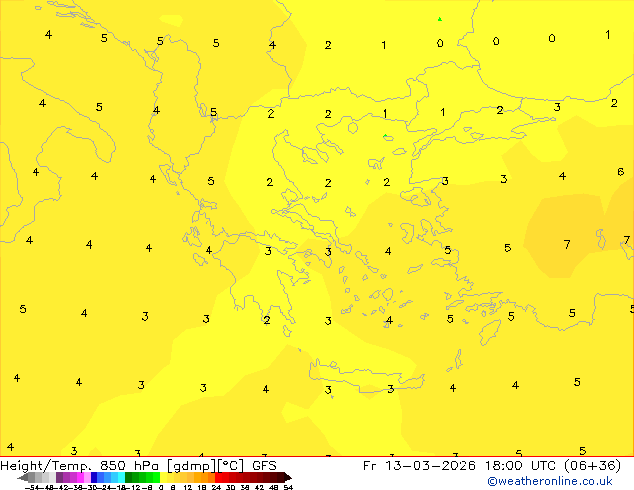Click the date 'Fr 13-03-2026'
Image resolution: width=634 pixels, height=490 pixels.
[x=419, y=466]
